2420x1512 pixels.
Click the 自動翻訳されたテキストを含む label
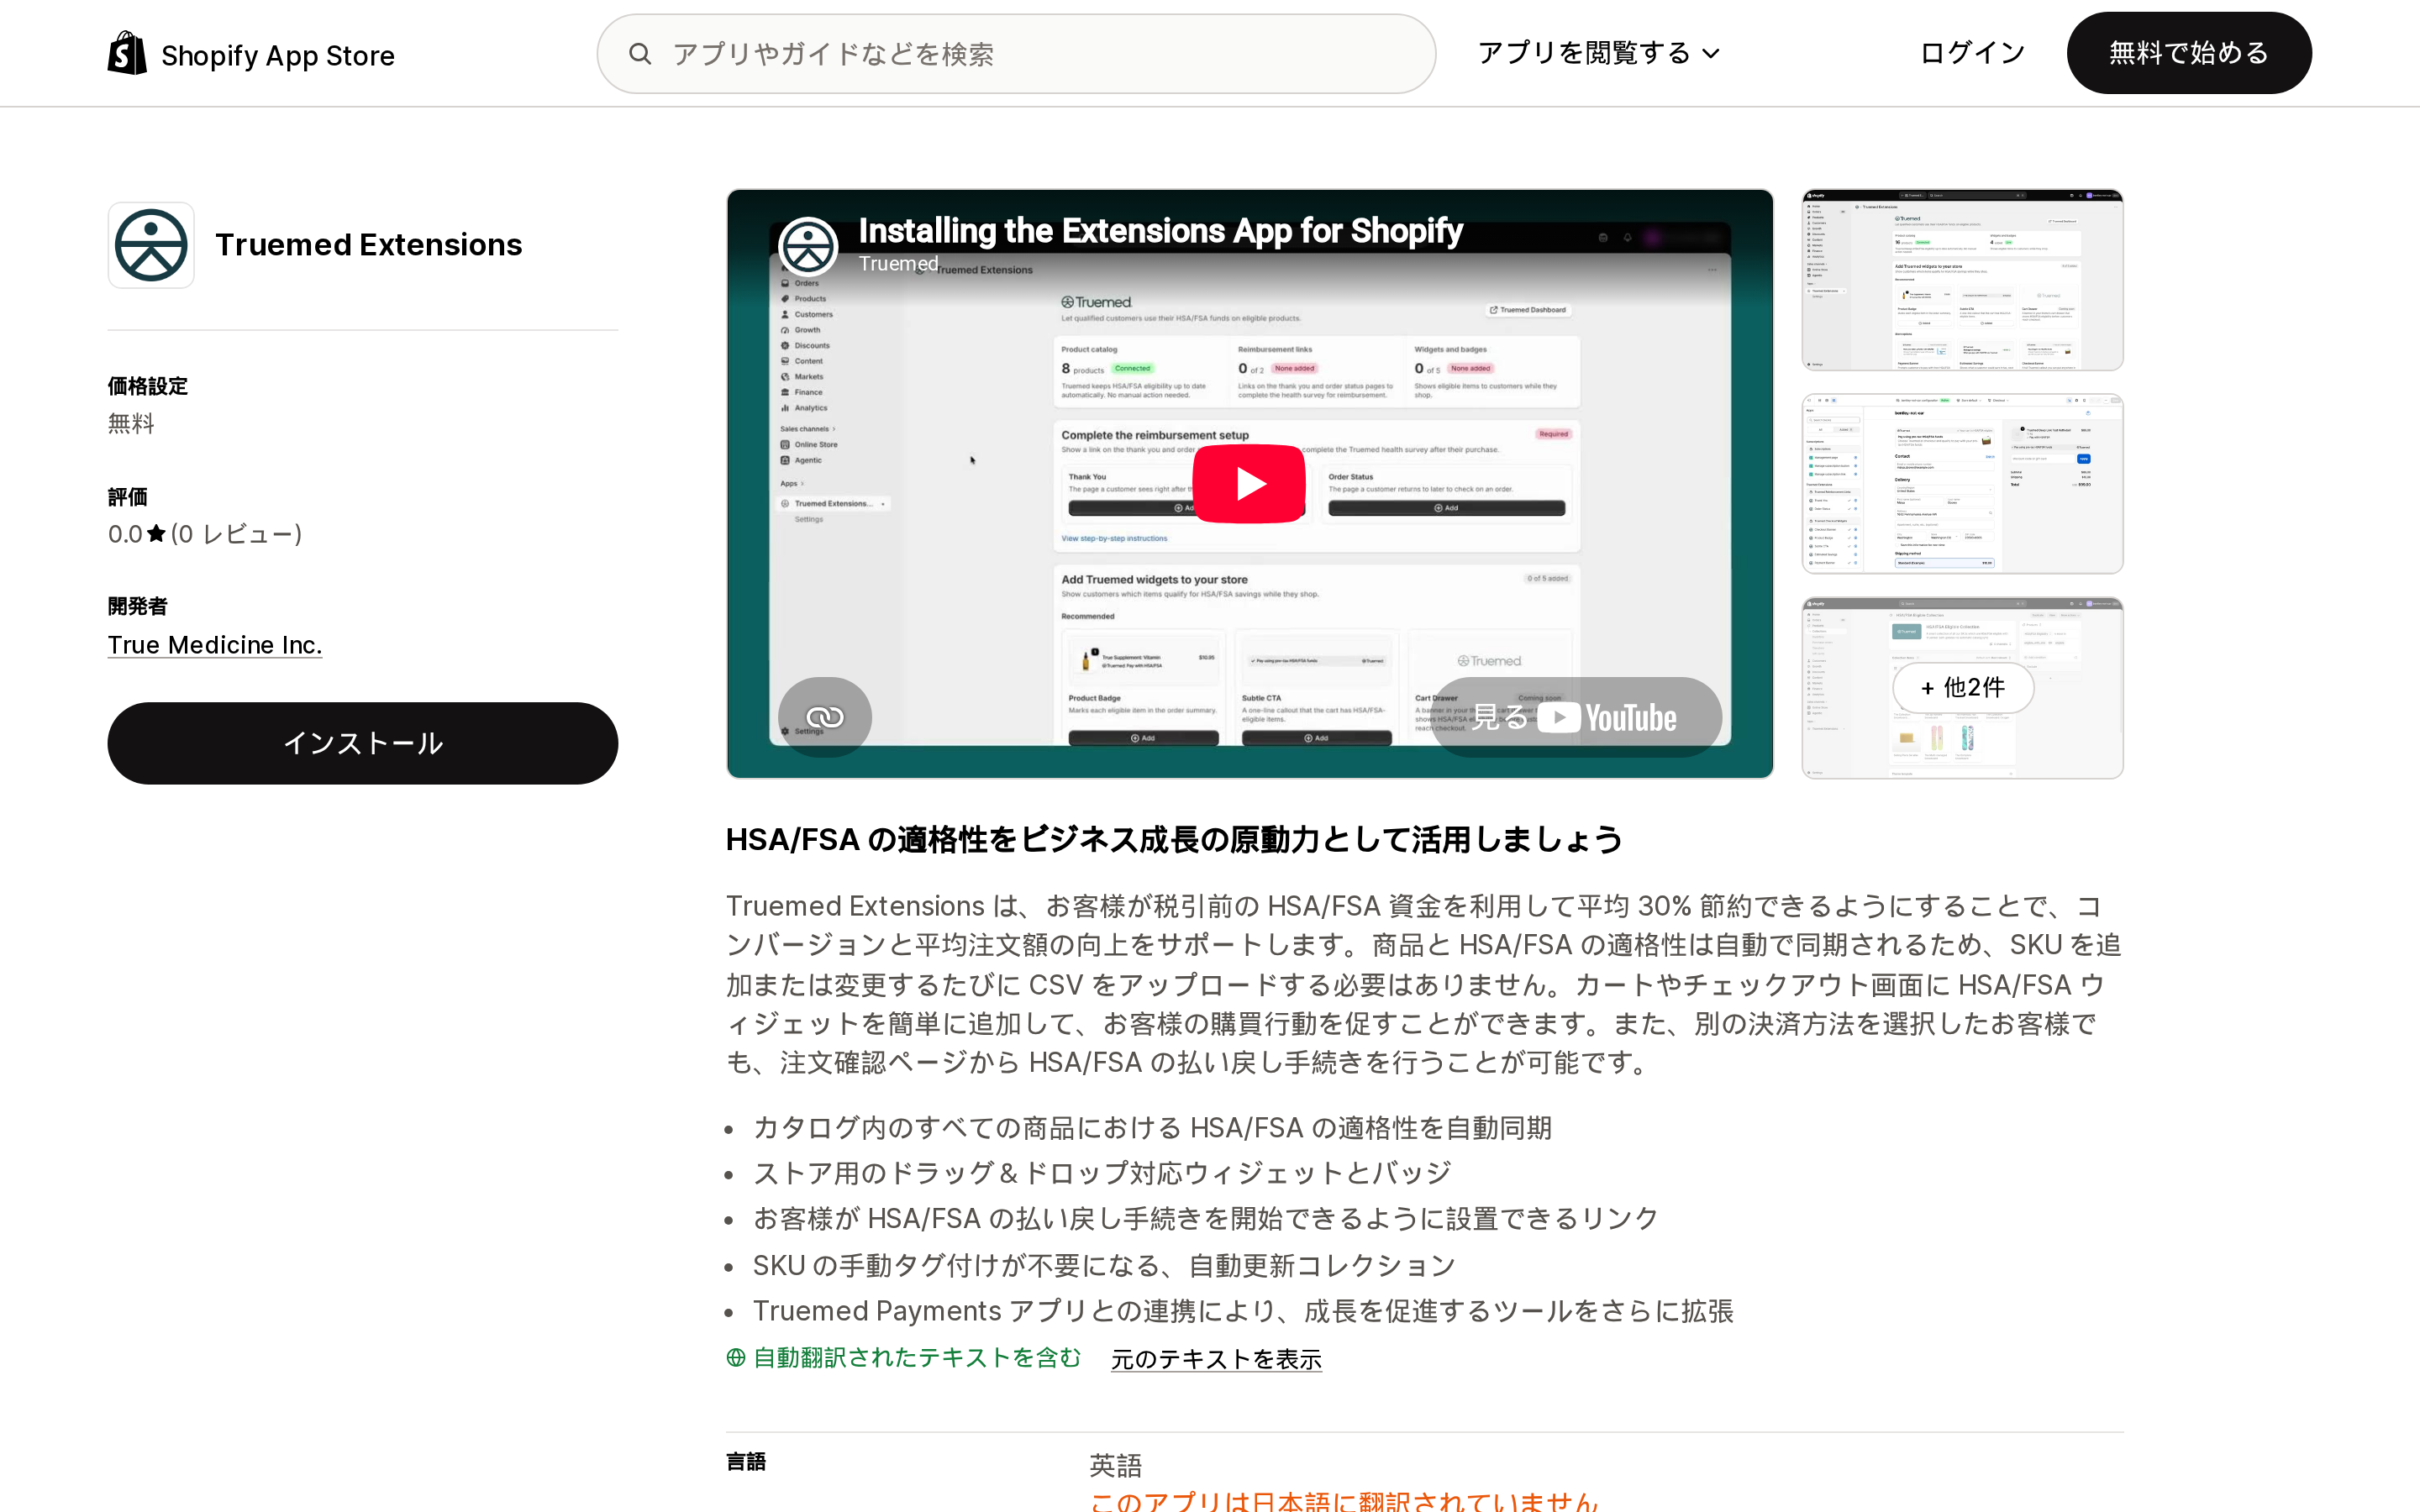(917, 1358)
